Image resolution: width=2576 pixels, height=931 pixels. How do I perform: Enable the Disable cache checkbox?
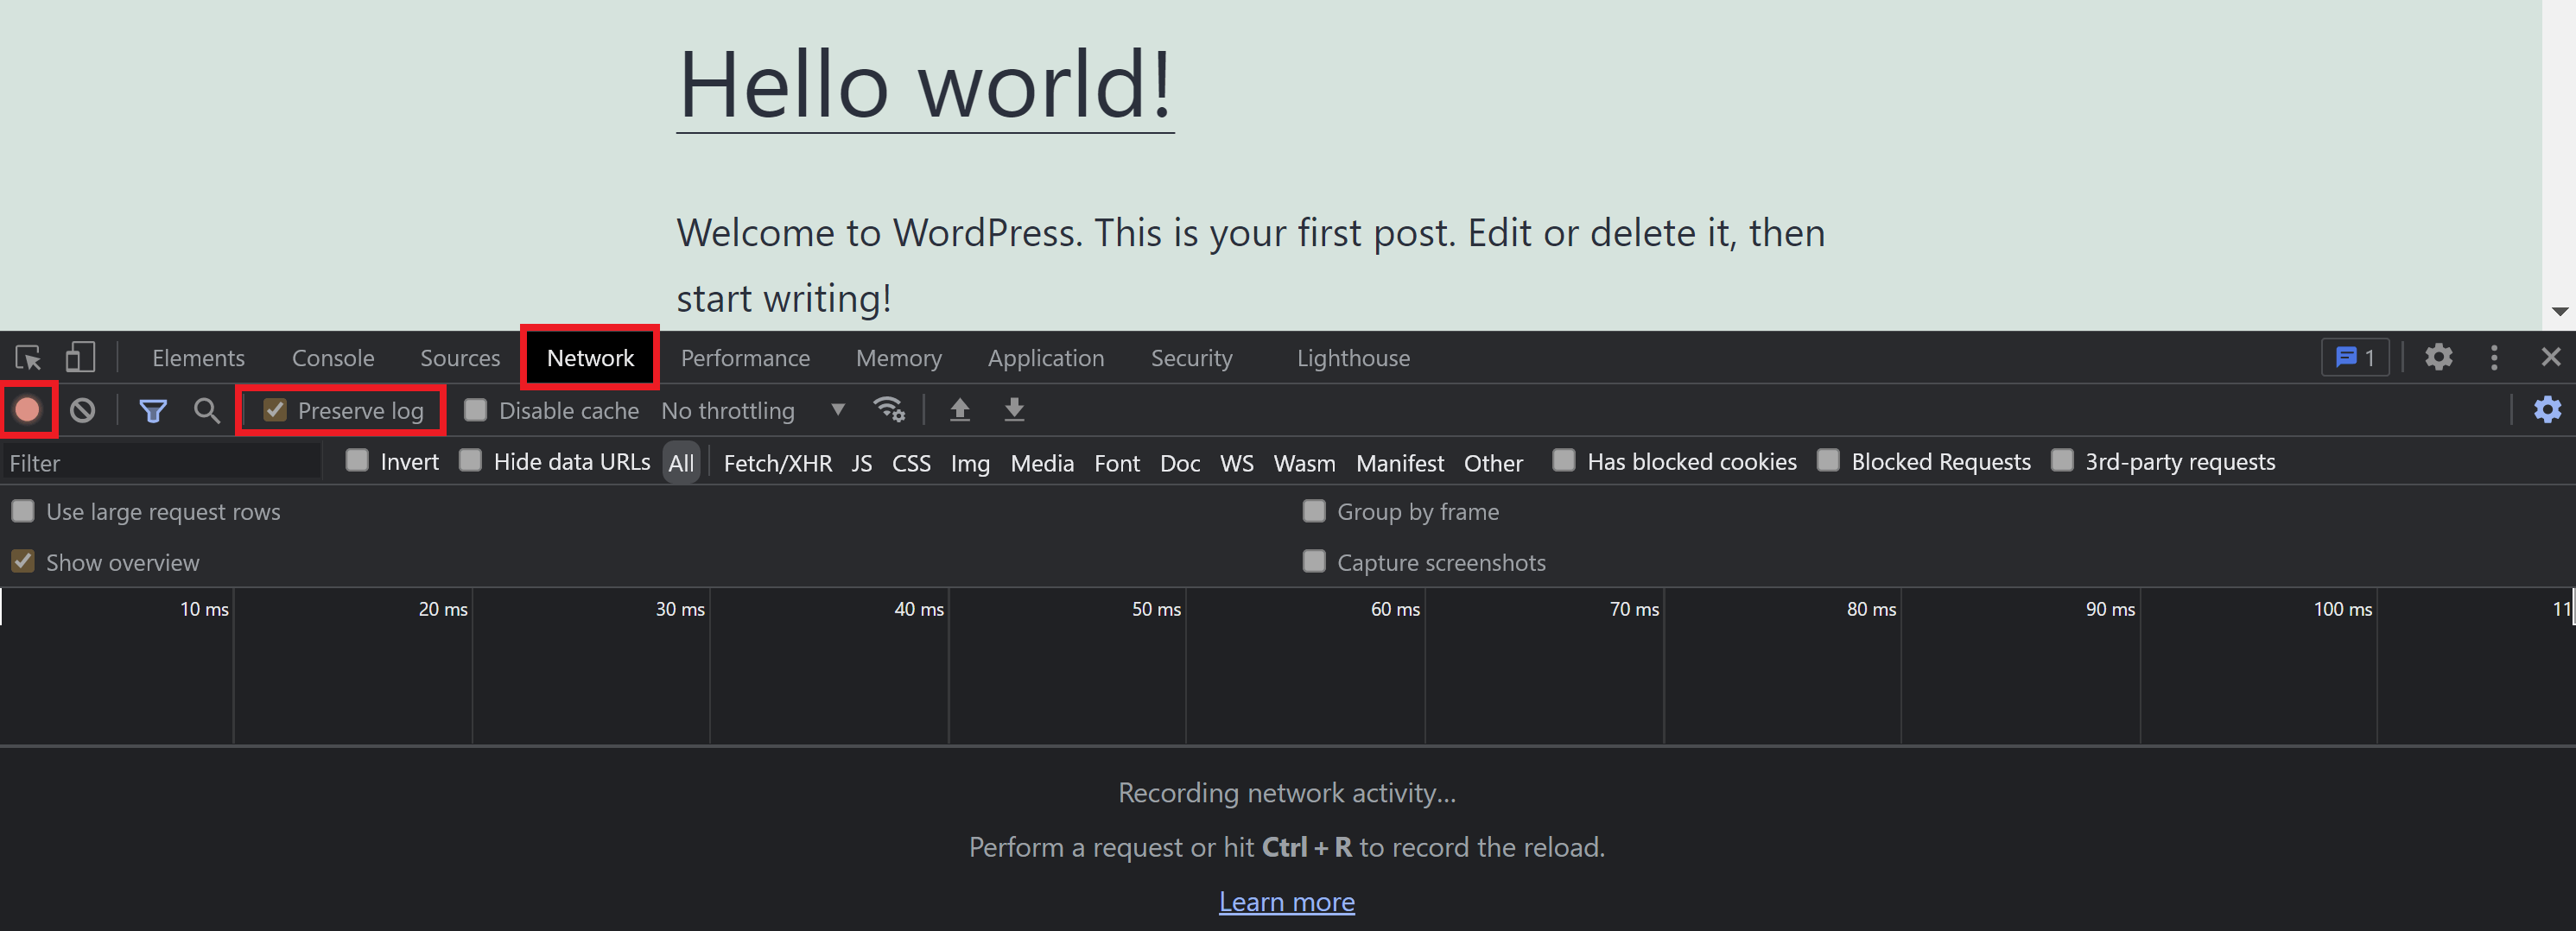476,410
